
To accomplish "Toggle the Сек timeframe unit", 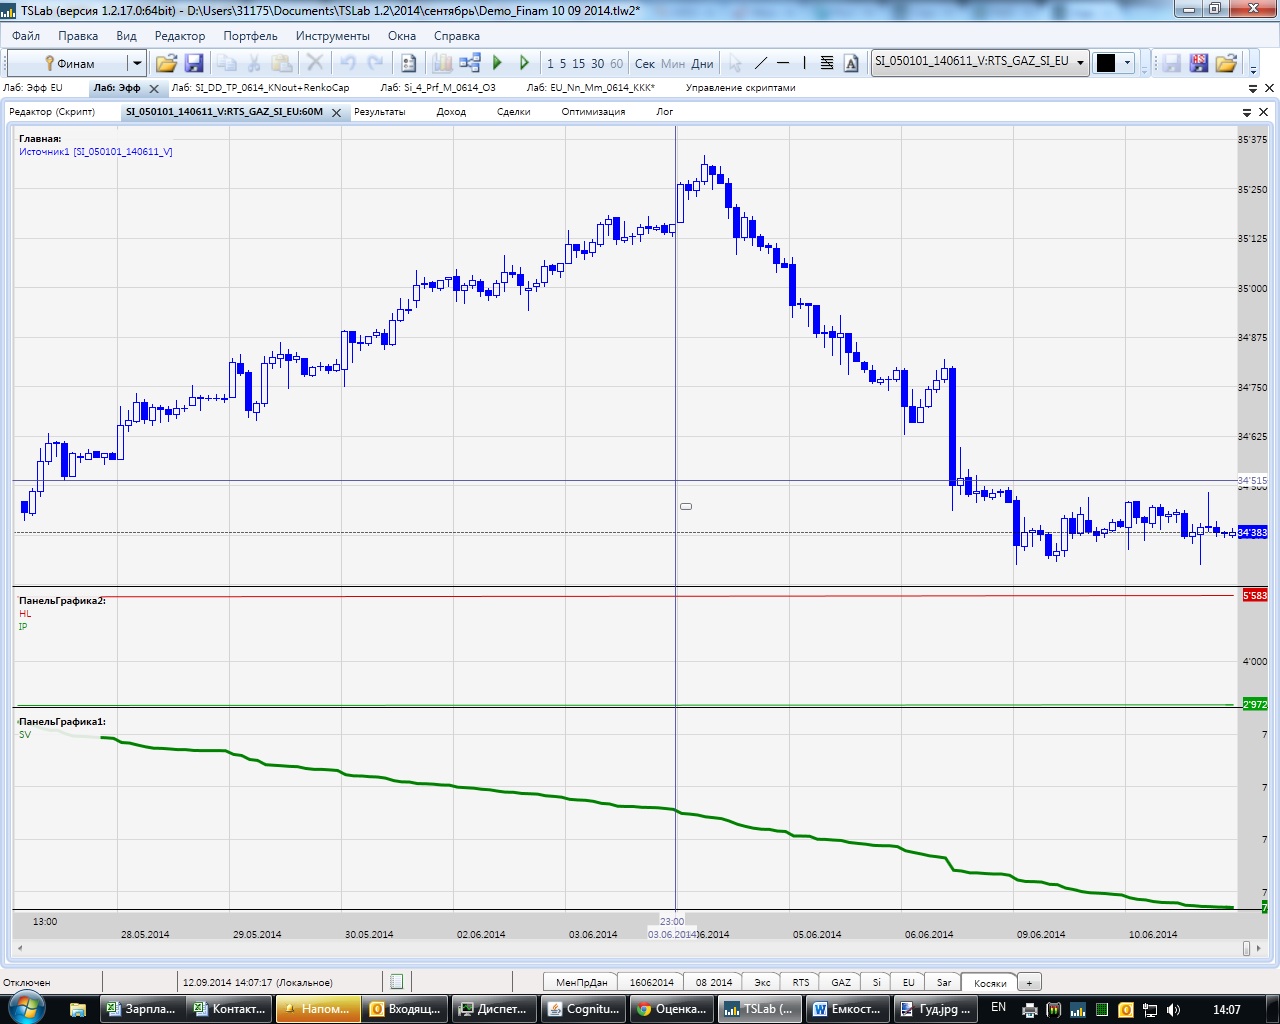I will click(x=645, y=63).
